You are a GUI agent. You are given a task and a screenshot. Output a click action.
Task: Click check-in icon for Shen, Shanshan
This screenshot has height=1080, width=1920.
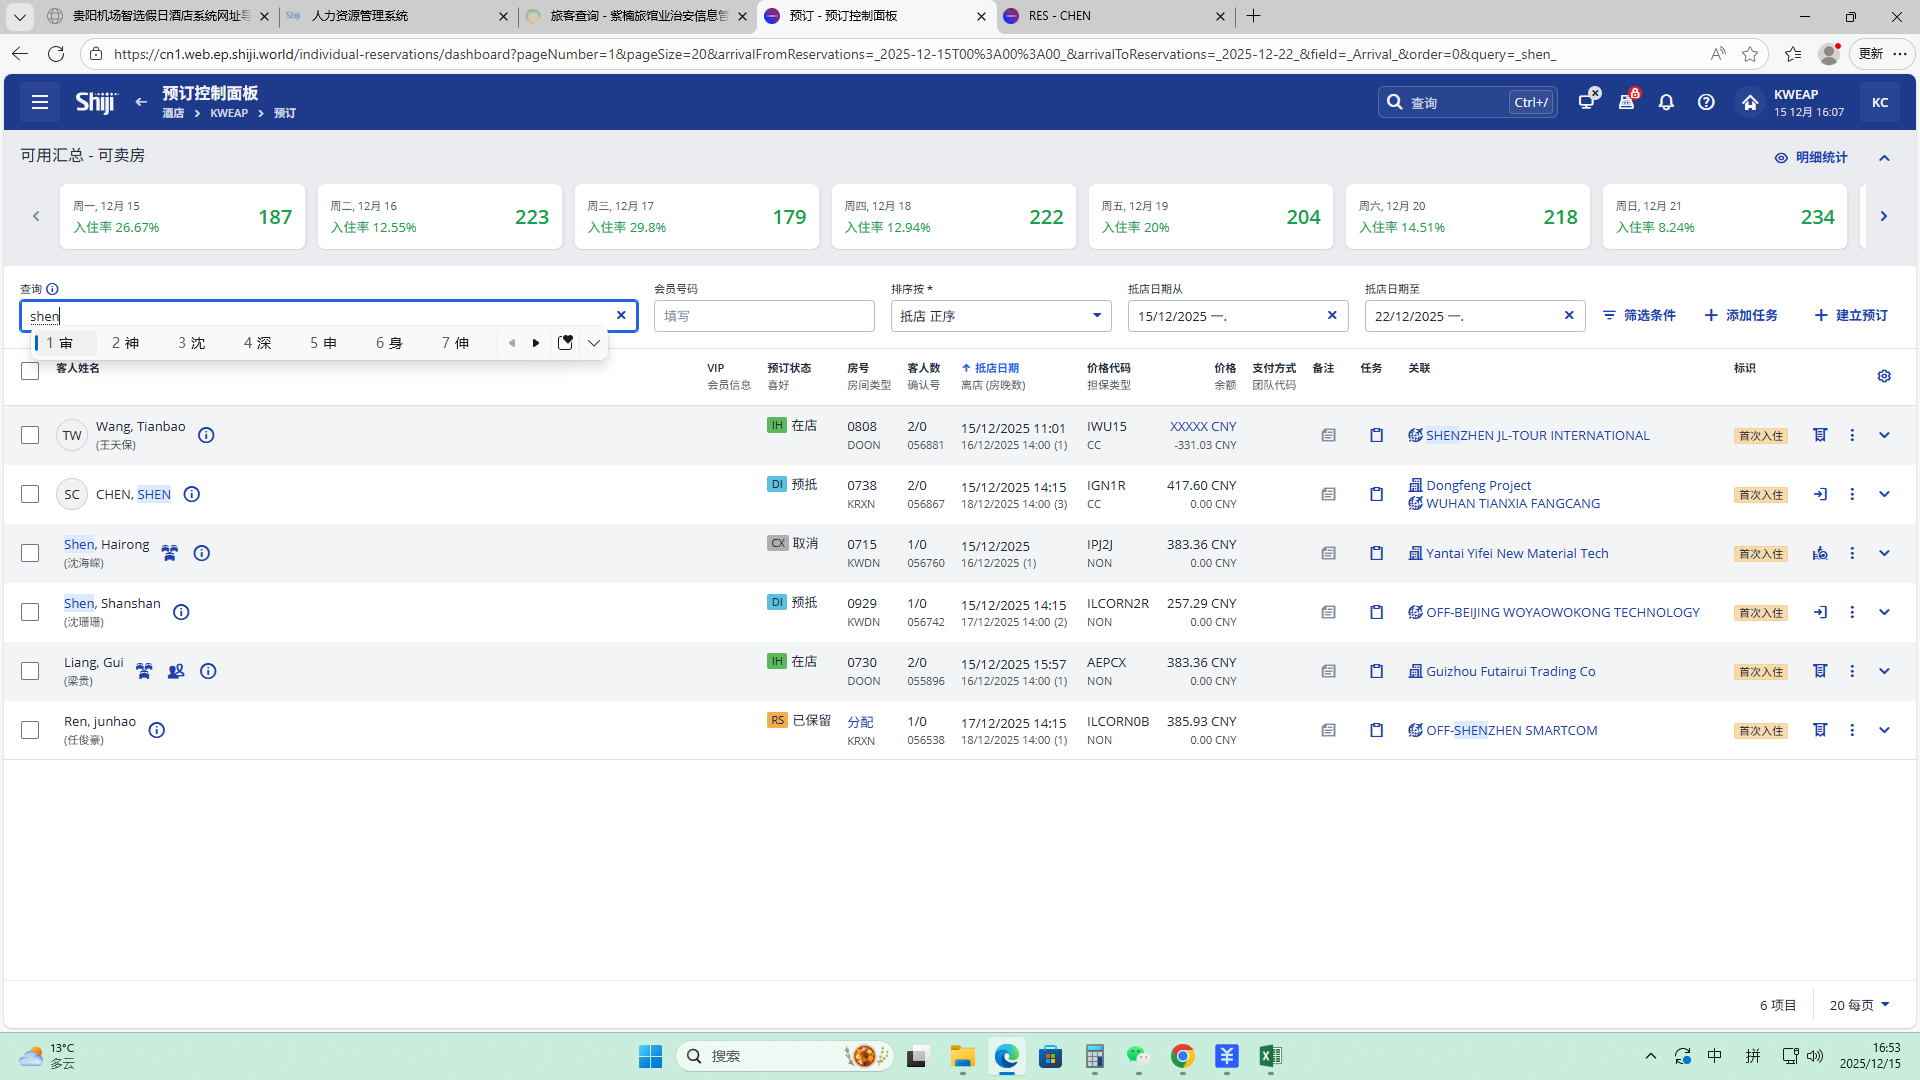click(x=1820, y=612)
